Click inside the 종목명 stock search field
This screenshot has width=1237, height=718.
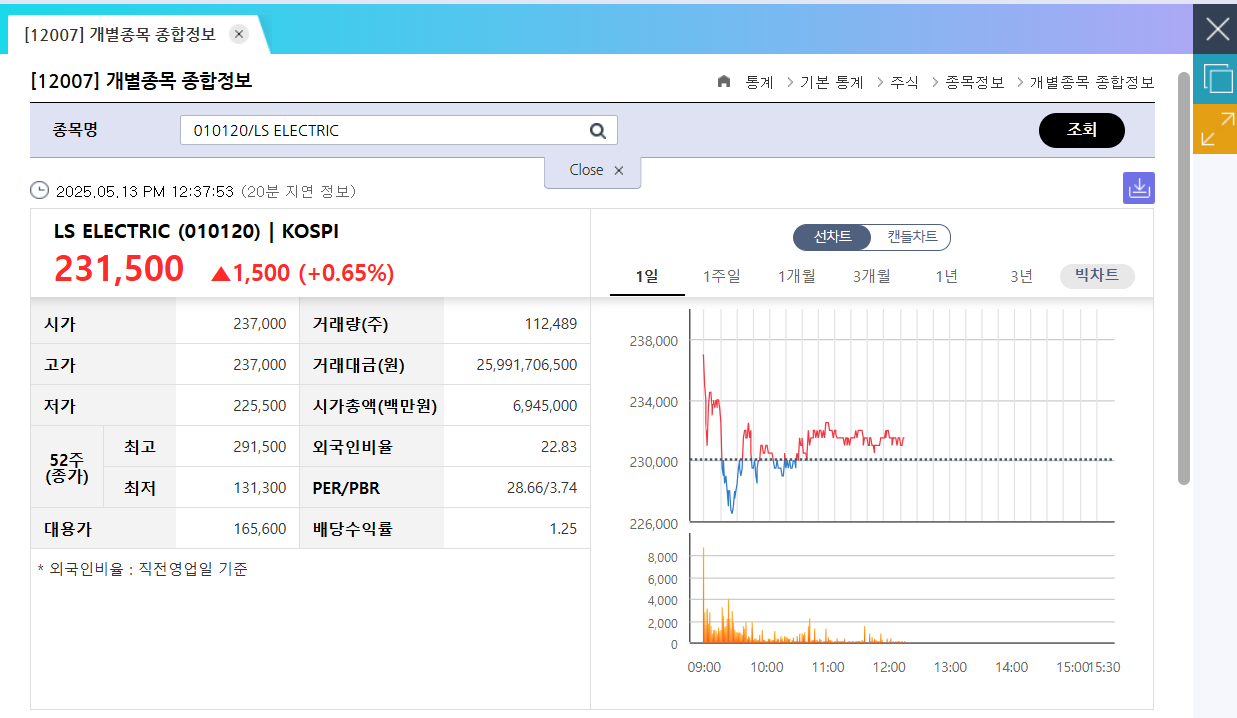coord(380,130)
